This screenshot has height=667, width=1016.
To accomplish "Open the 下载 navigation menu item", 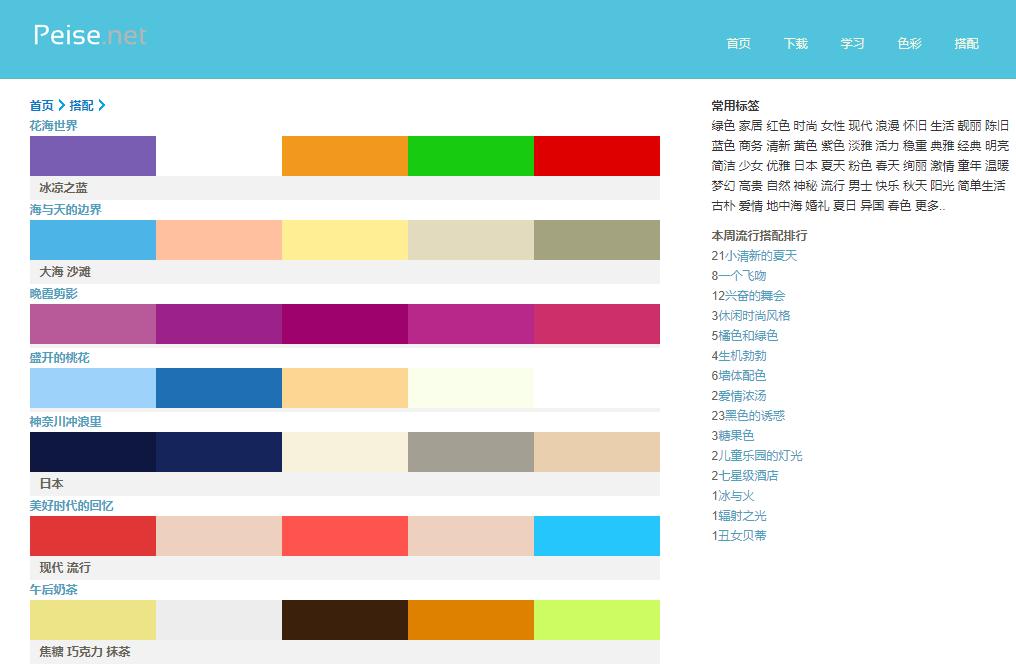I will coord(795,44).
